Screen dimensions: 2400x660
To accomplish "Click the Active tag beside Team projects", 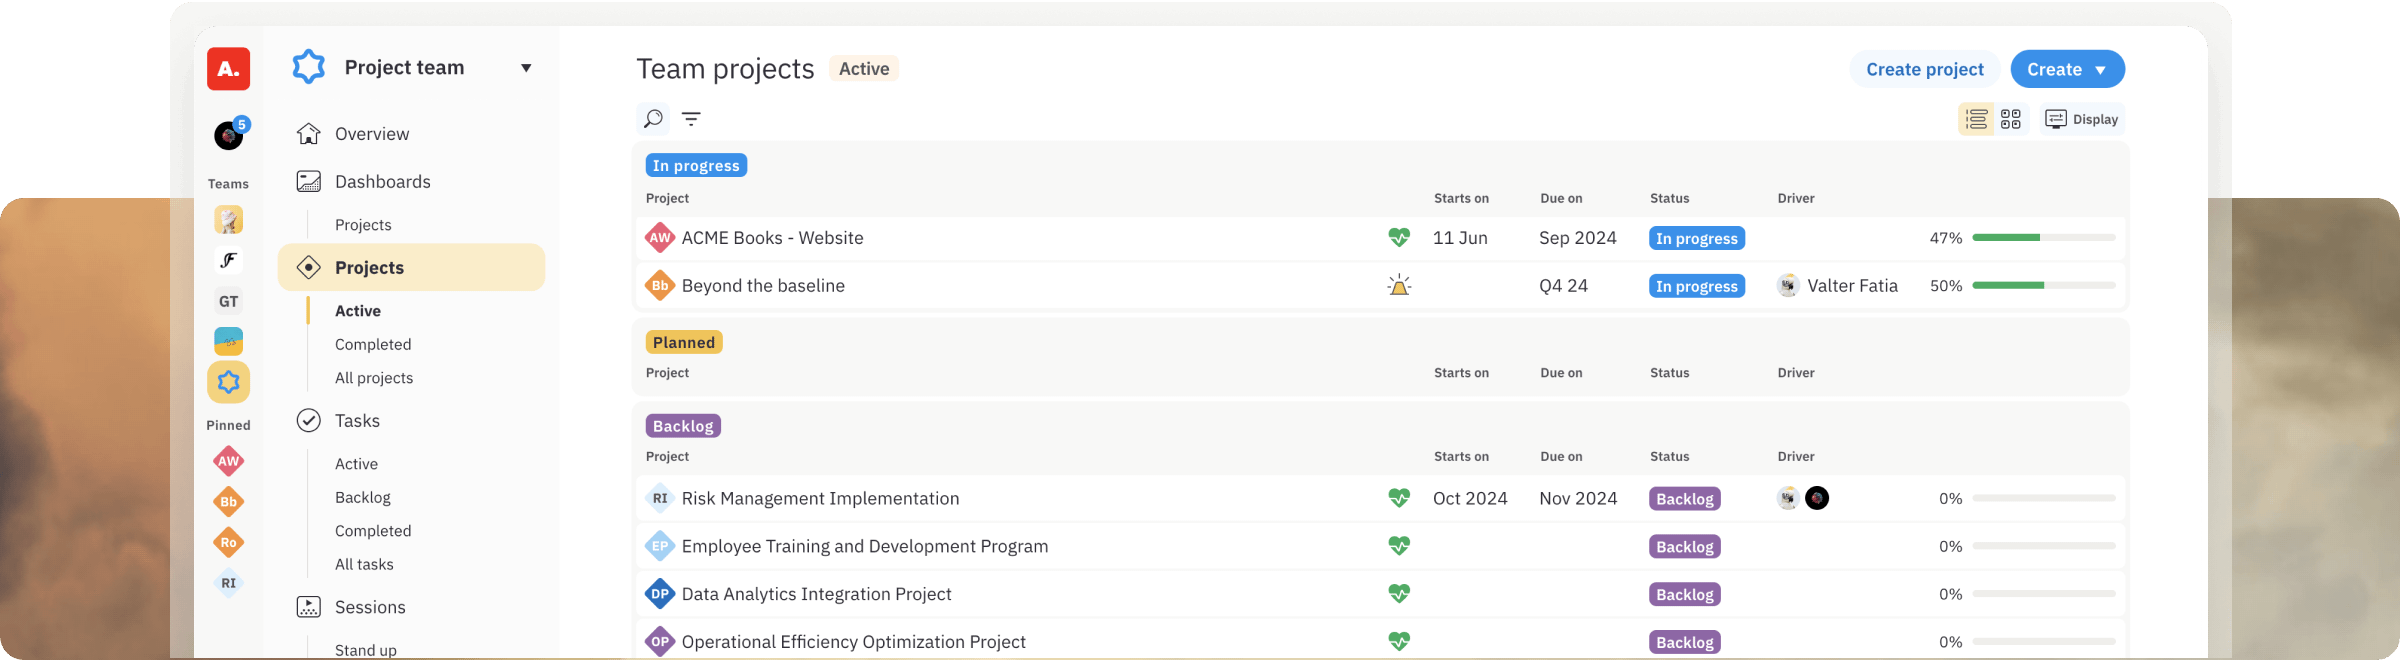I will (864, 69).
